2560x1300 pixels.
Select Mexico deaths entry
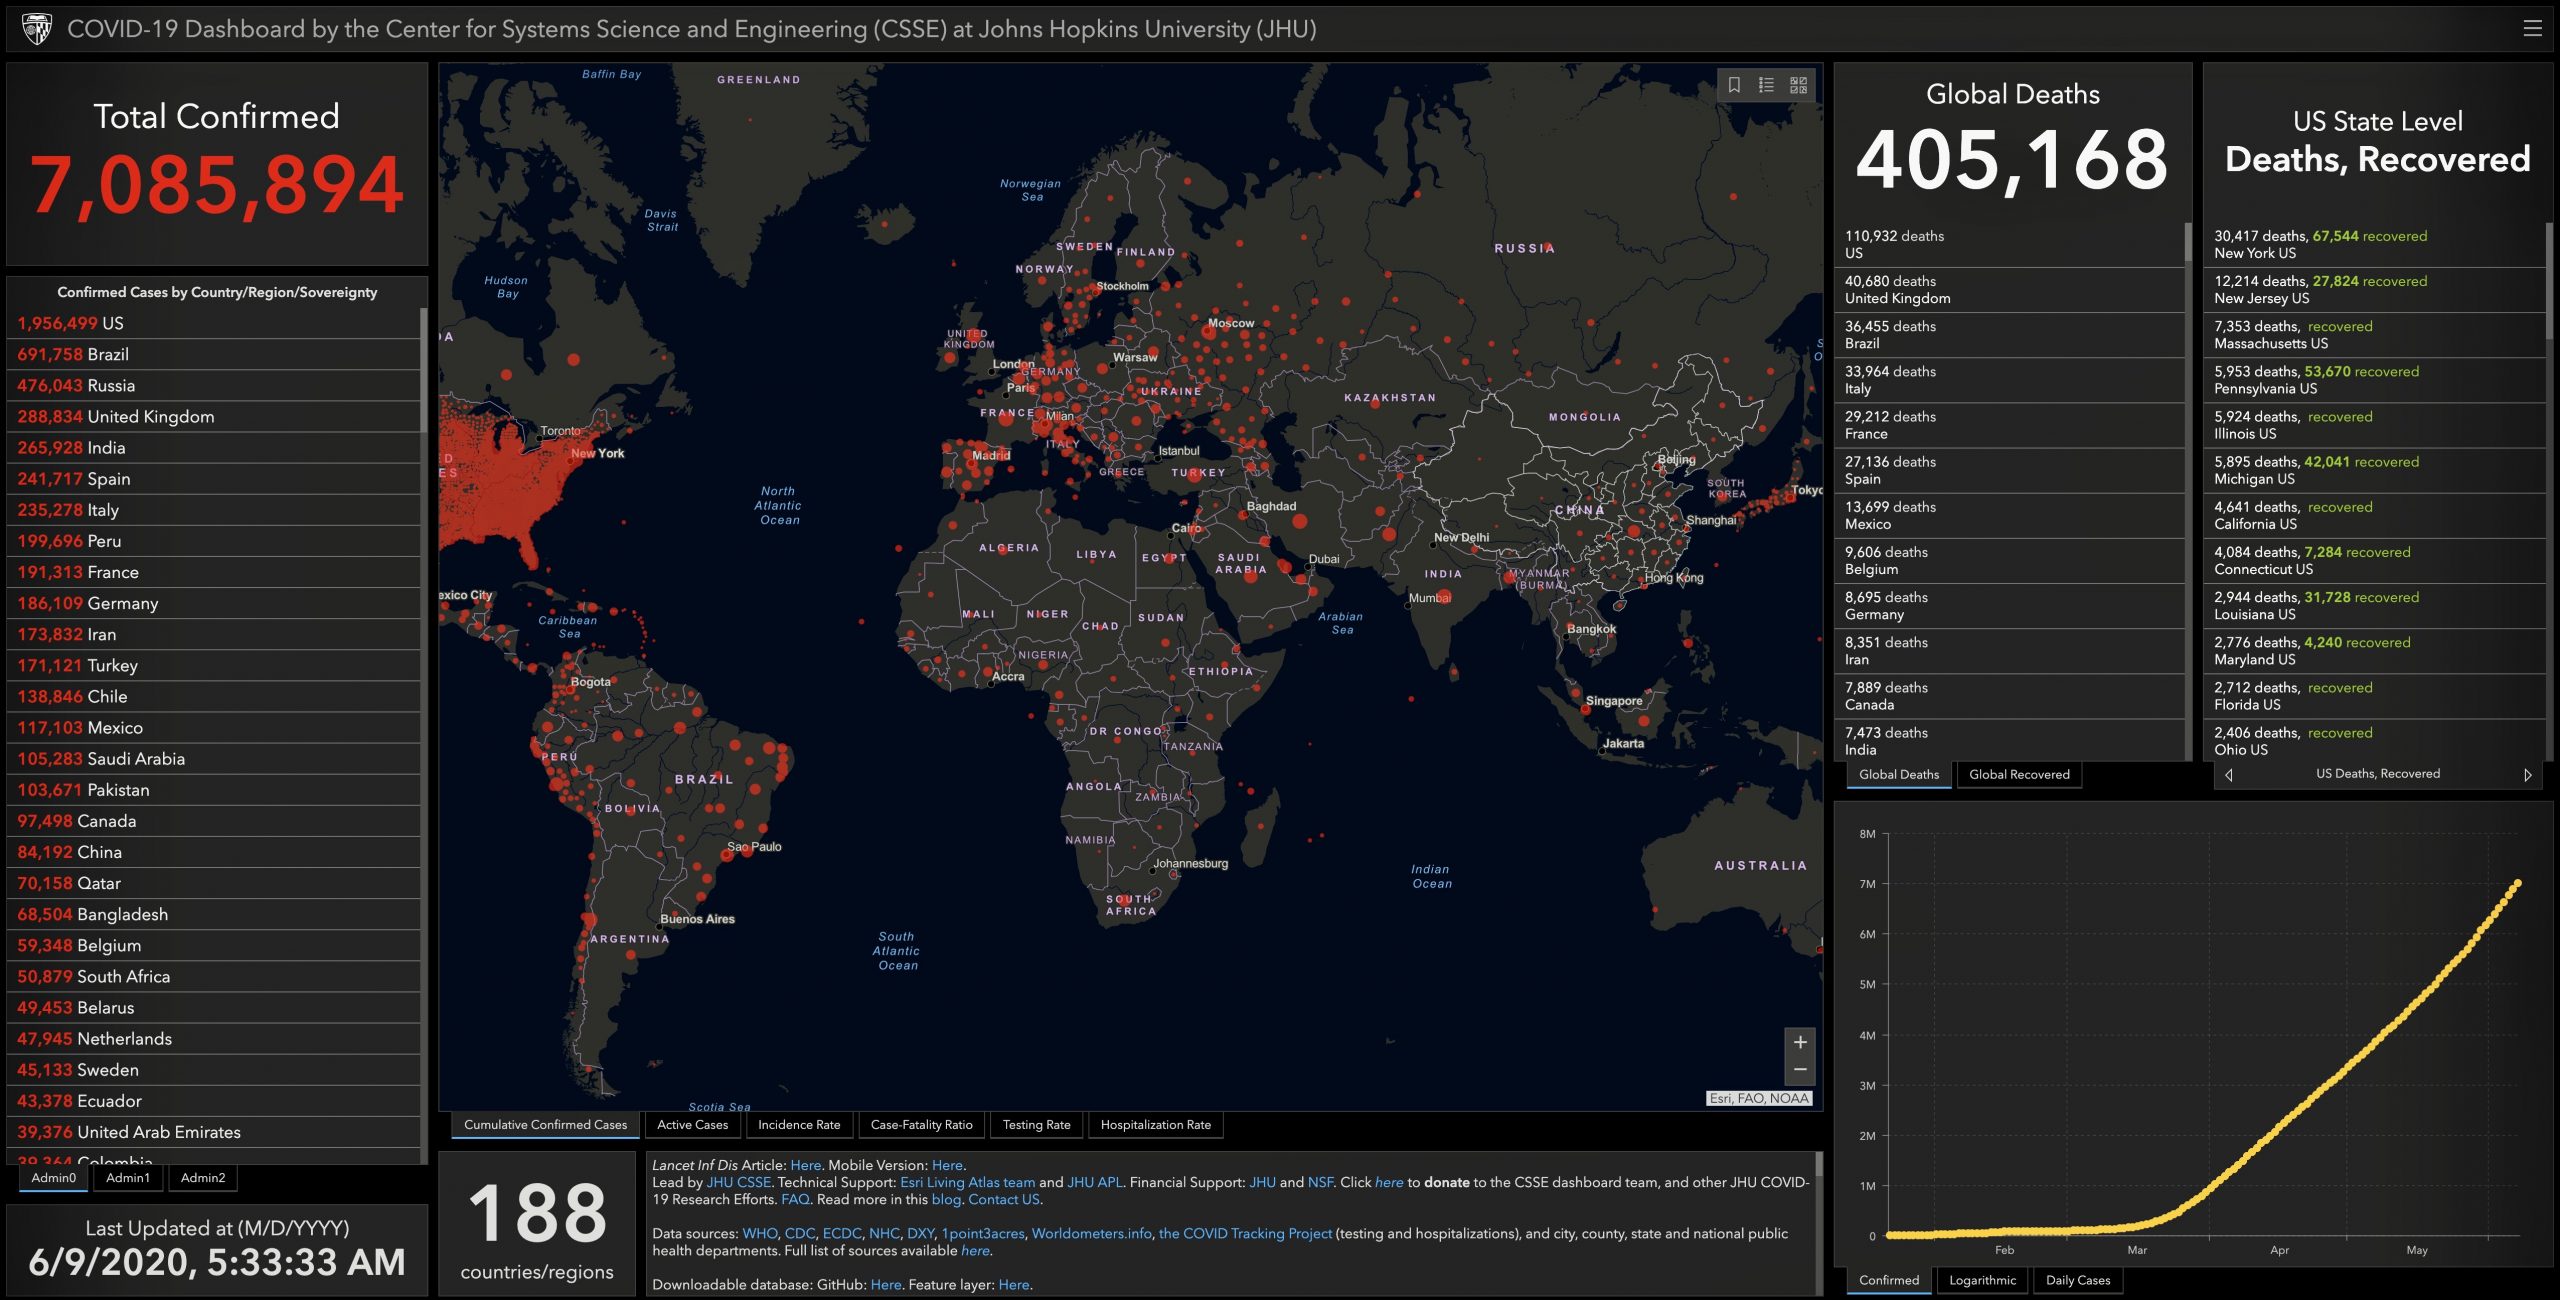click(x=2010, y=515)
